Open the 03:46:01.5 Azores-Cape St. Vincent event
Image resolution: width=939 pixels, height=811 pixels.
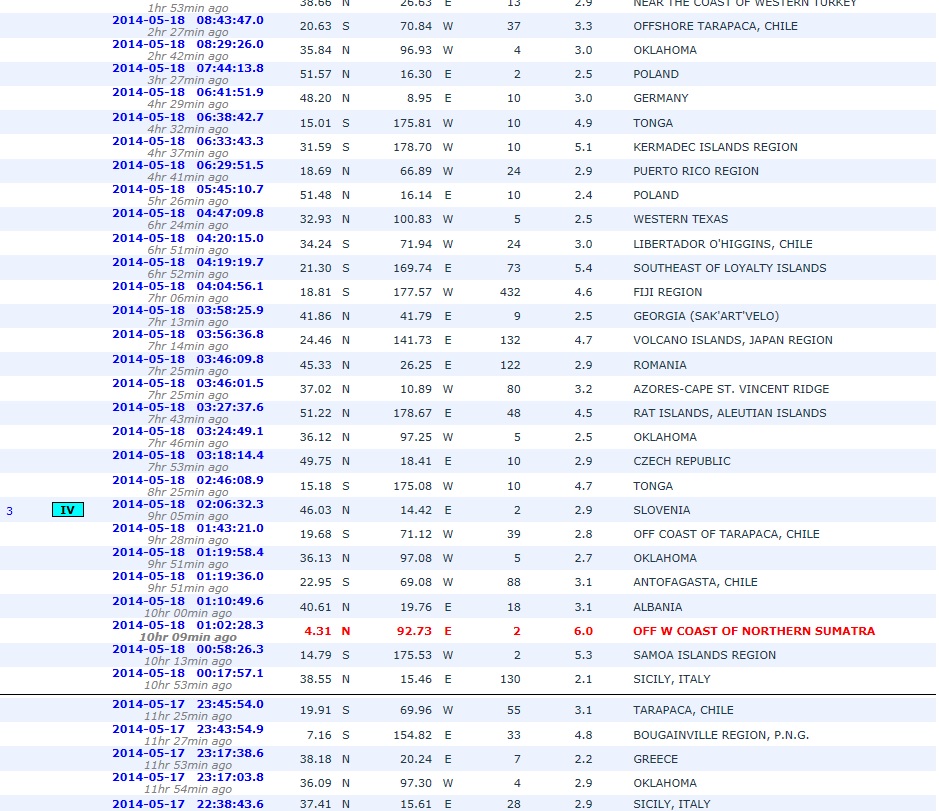click(x=187, y=383)
